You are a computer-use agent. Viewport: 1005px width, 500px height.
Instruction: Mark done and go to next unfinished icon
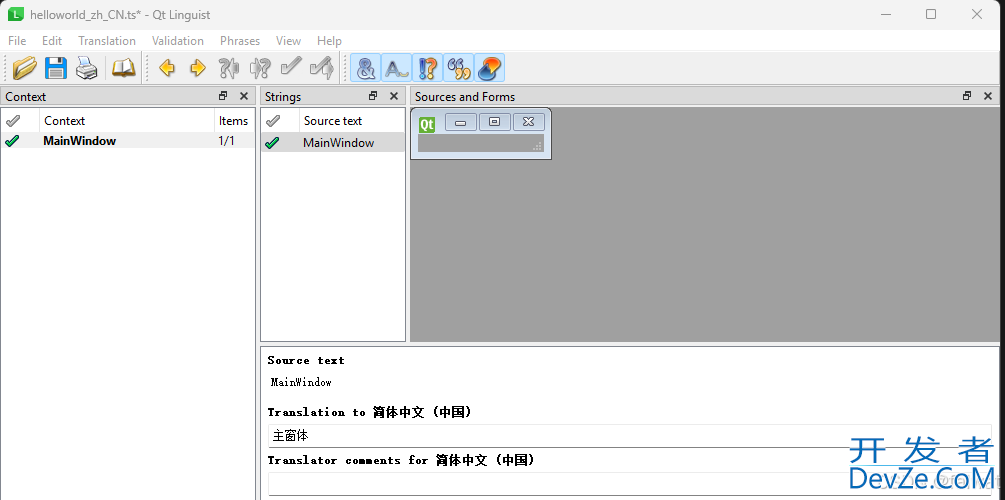pos(322,67)
